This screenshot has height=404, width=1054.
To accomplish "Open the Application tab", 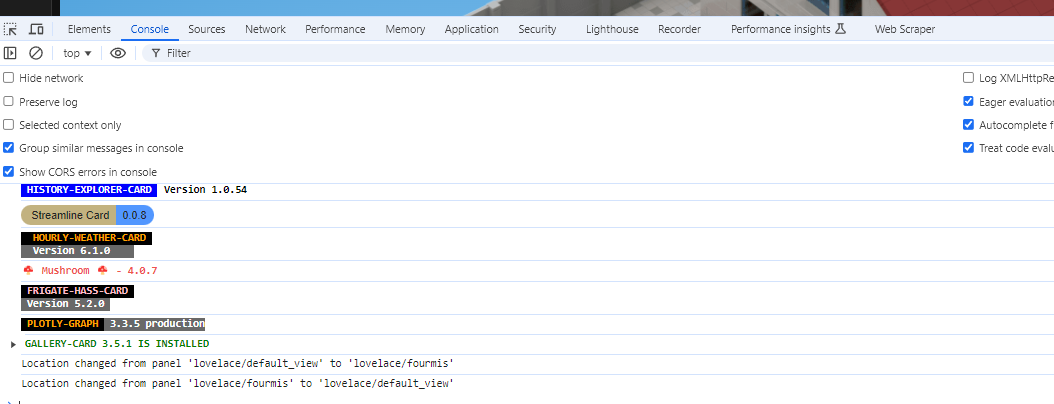I will (x=472, y=30).
